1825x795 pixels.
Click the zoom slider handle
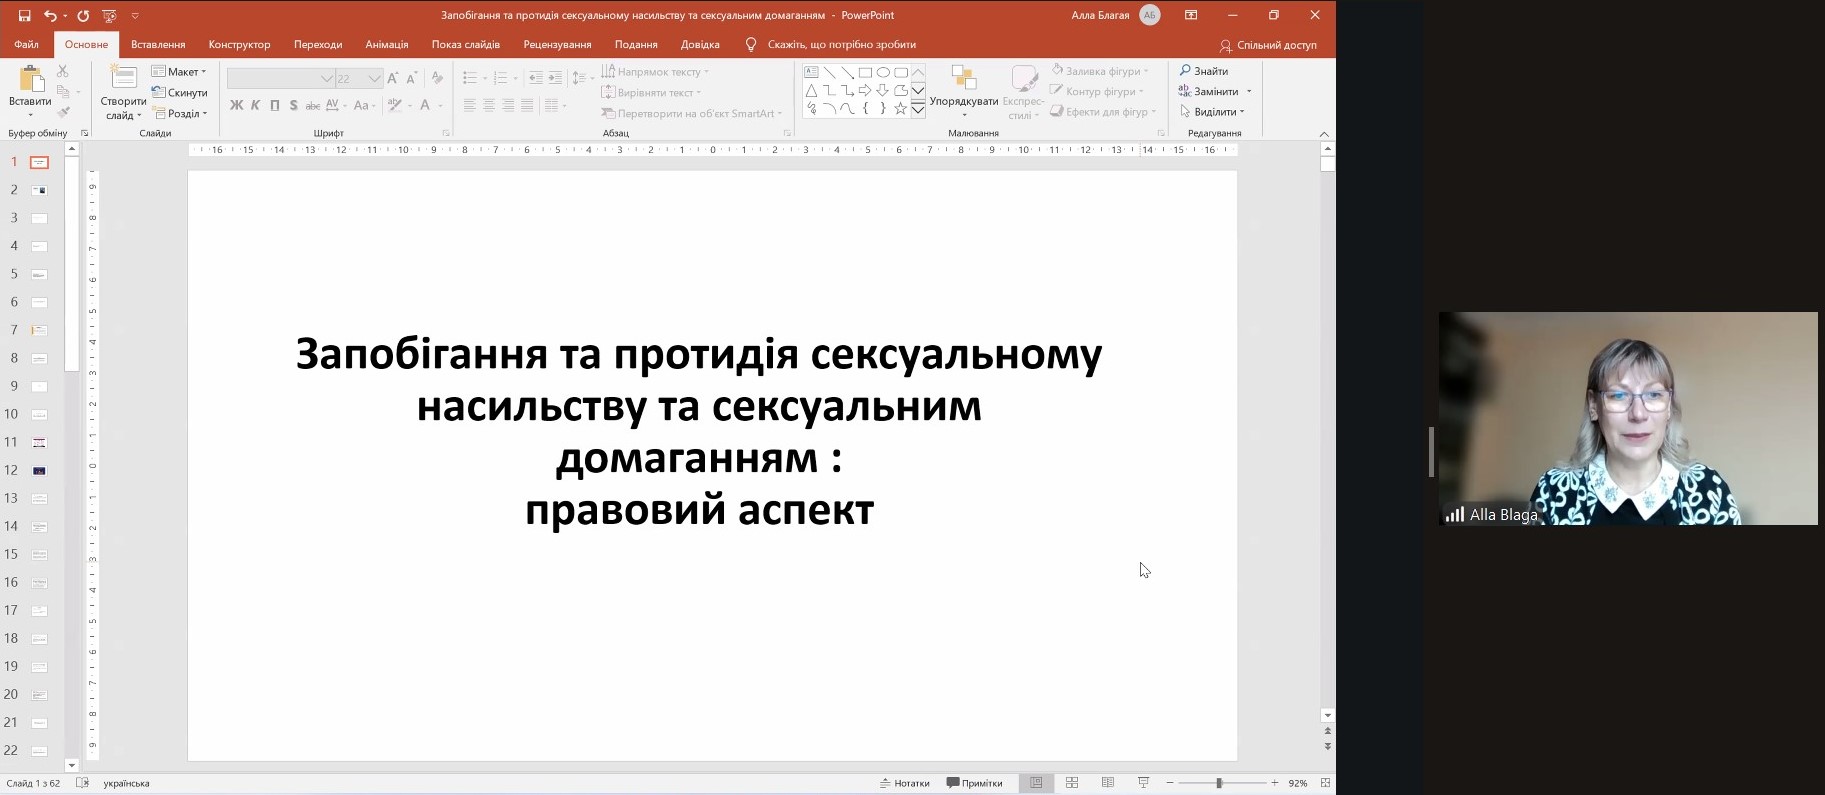(1219, 783)
